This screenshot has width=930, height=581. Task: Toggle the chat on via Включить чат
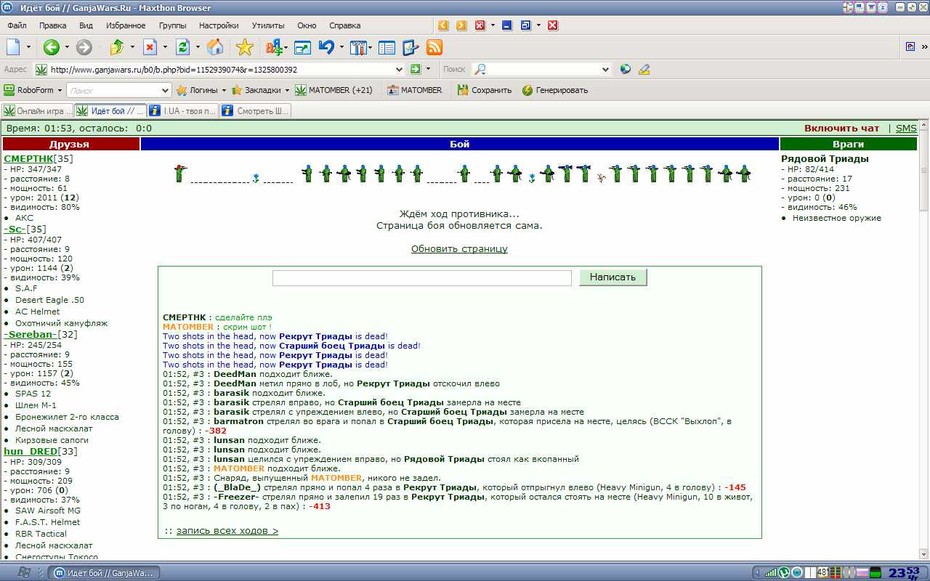842,128
